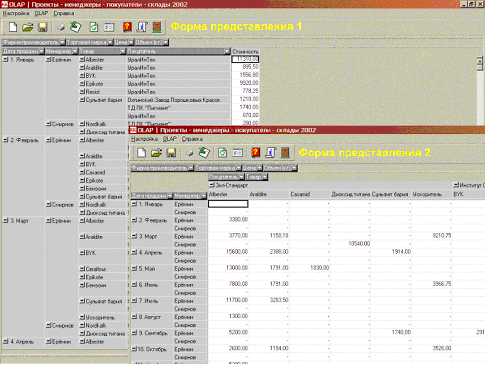Click scroll-up arrow of Form 1 scrollbar

(x=480, y=60)
